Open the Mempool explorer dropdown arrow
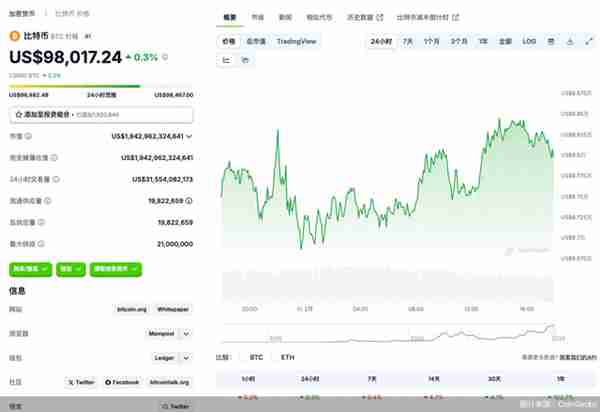Viewport: 600px width, 412px height. pos(186,334)
